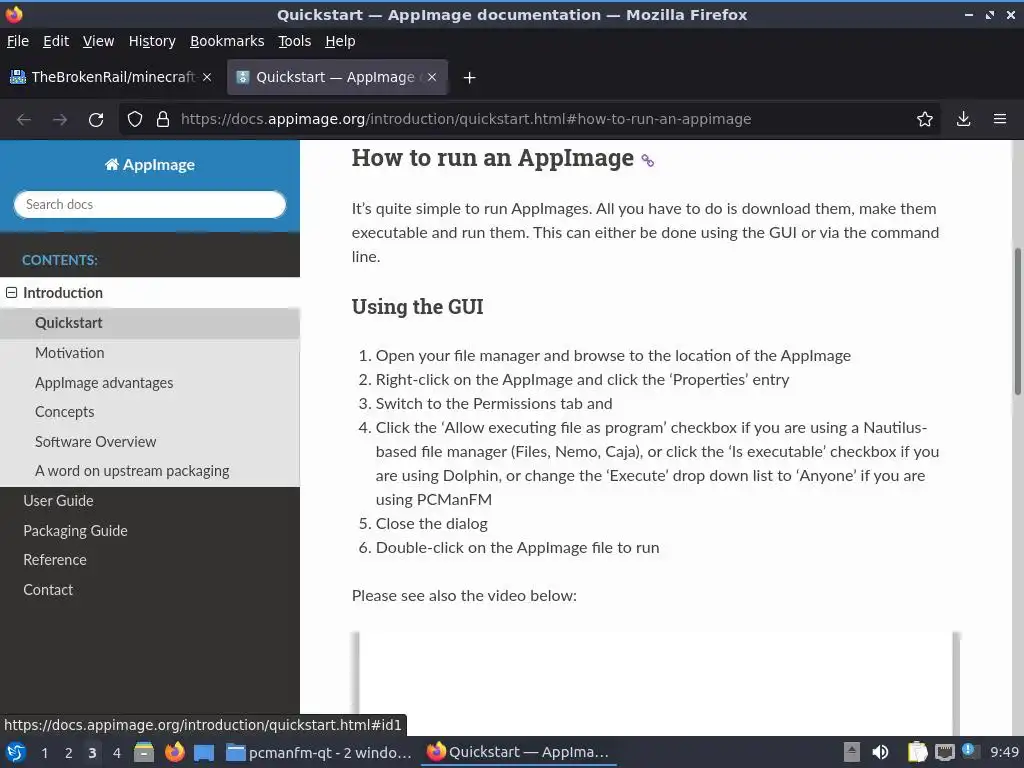Open A word on upstream packaging link

tap(132, 471)
